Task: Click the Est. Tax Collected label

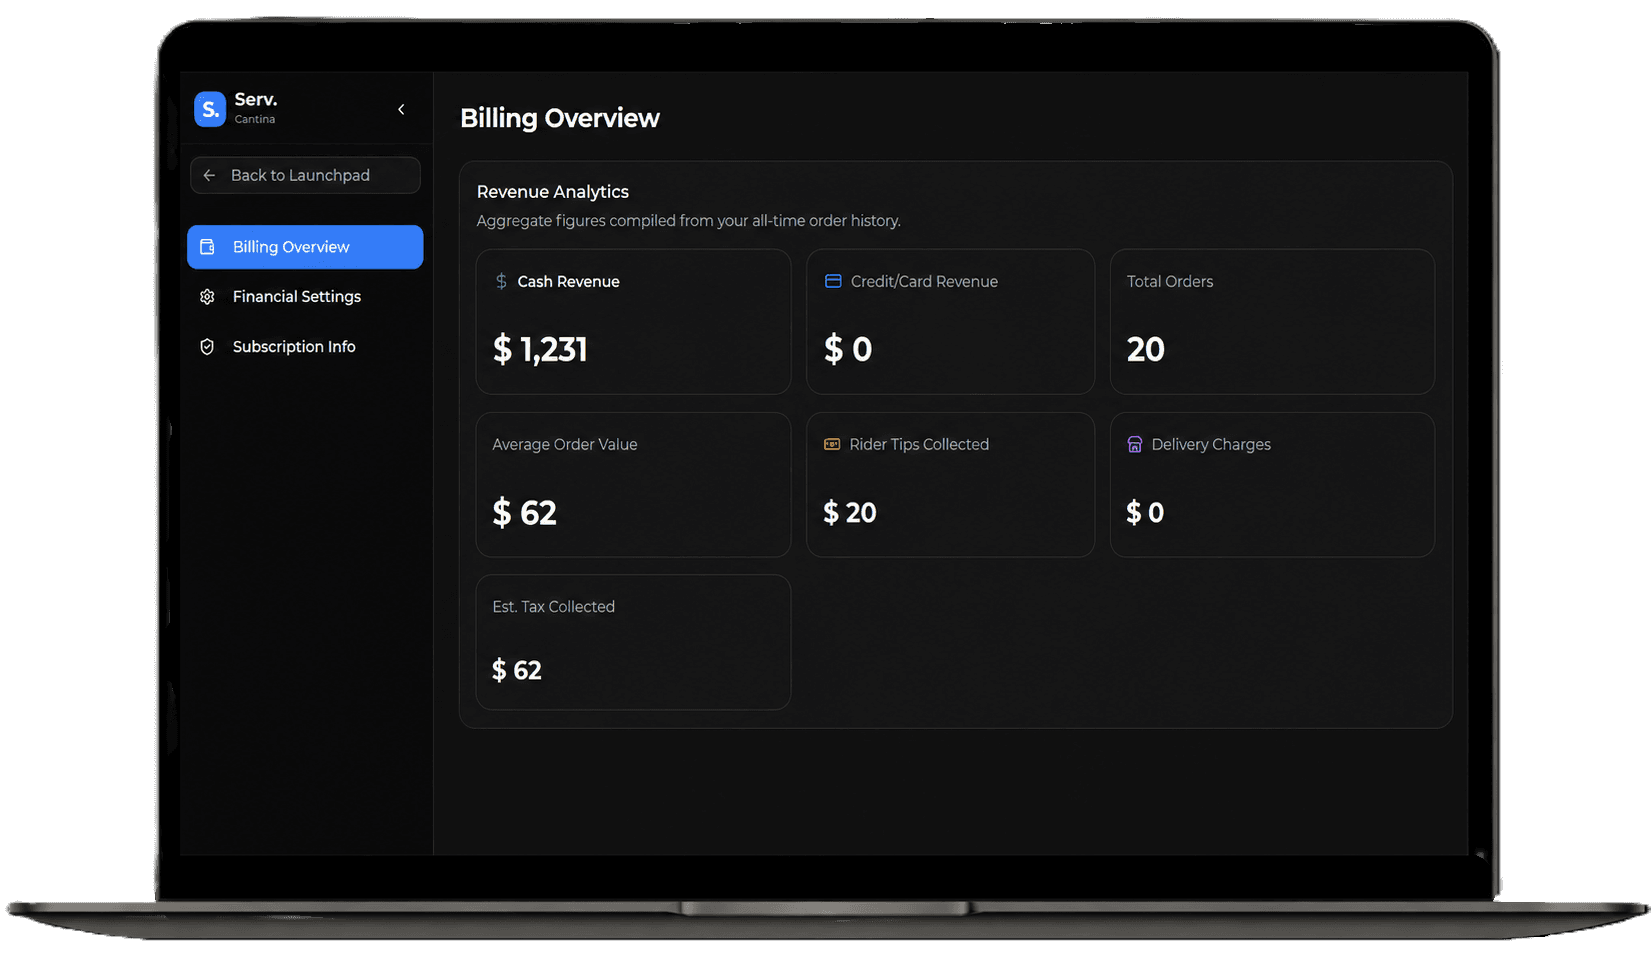Action: [553, 607]
